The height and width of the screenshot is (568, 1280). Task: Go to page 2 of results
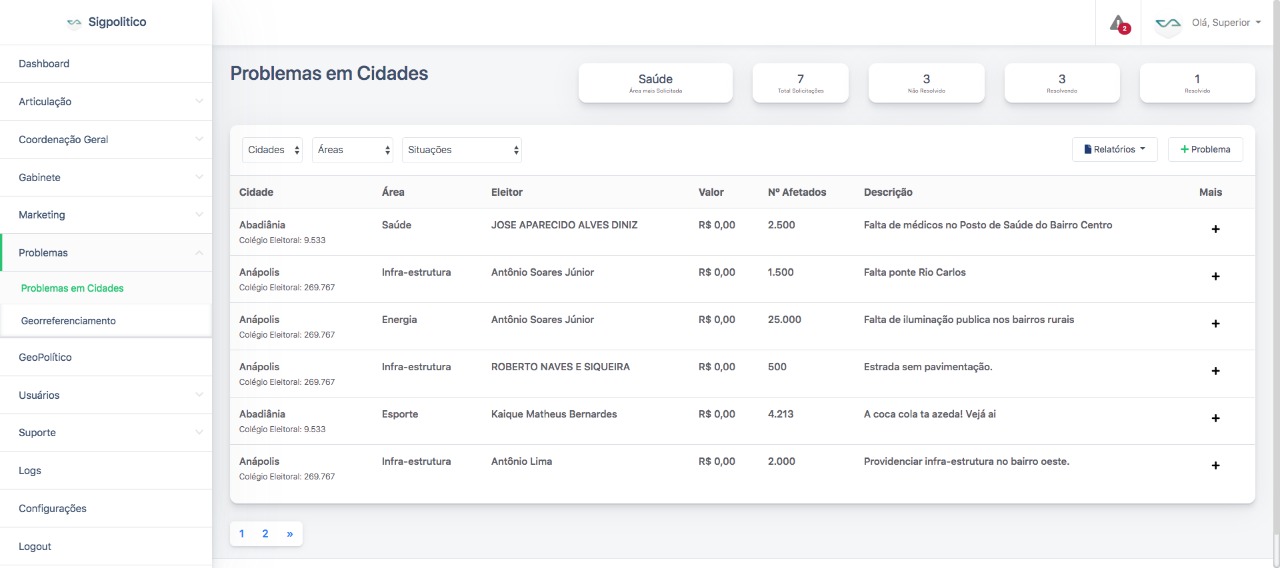click(265, 534)
